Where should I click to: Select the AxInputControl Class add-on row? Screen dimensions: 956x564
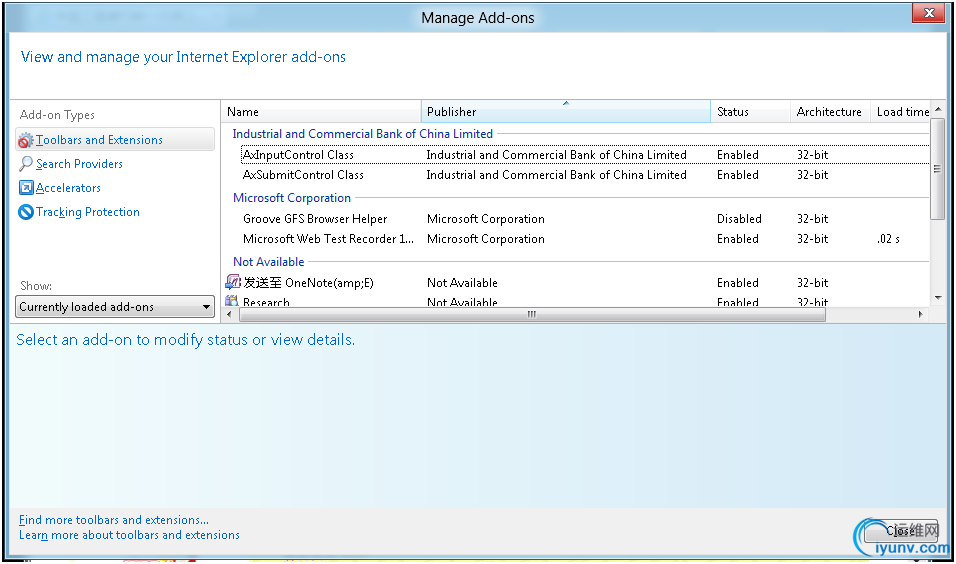tap(298, 155)
